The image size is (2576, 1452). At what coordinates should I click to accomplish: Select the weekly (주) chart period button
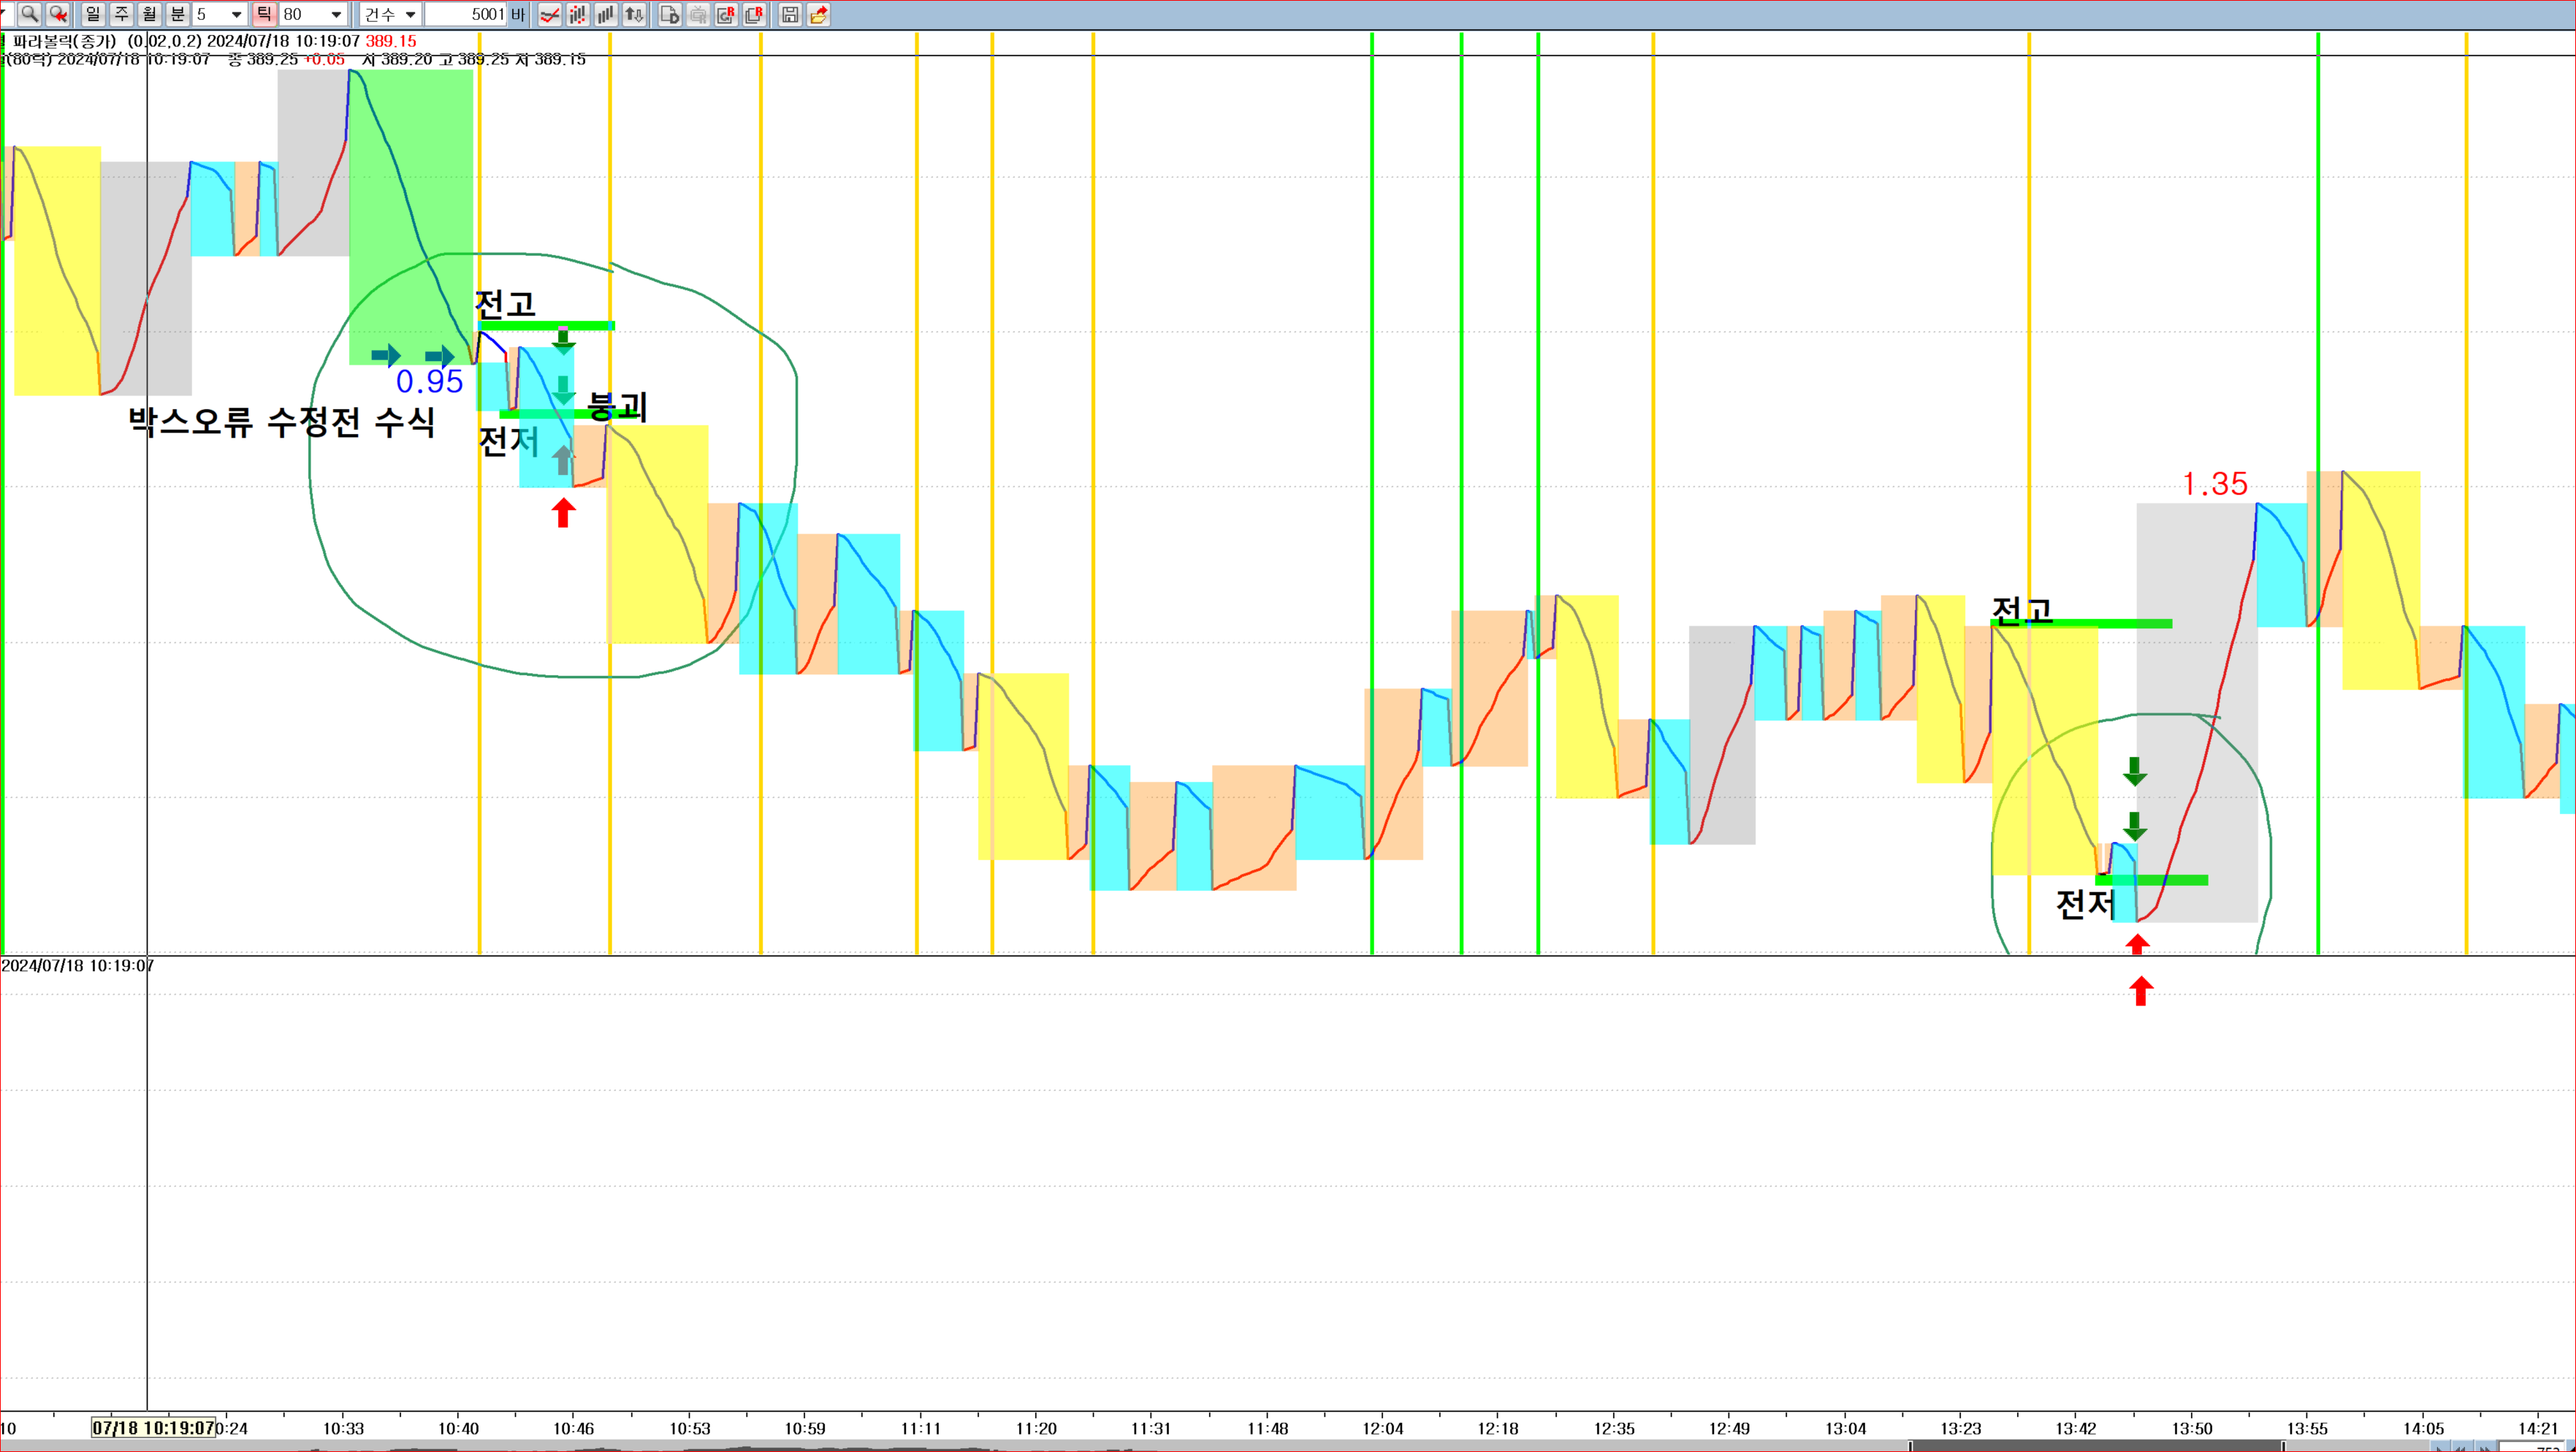coord(121,14)
